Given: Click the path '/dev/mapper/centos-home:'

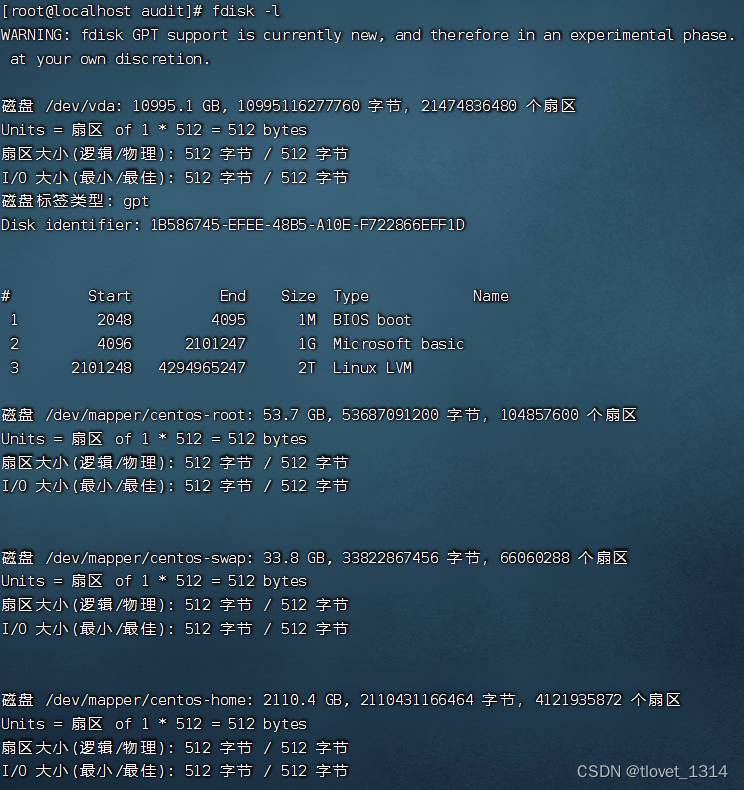Looking at the screenshot, I should click(149, 700).
